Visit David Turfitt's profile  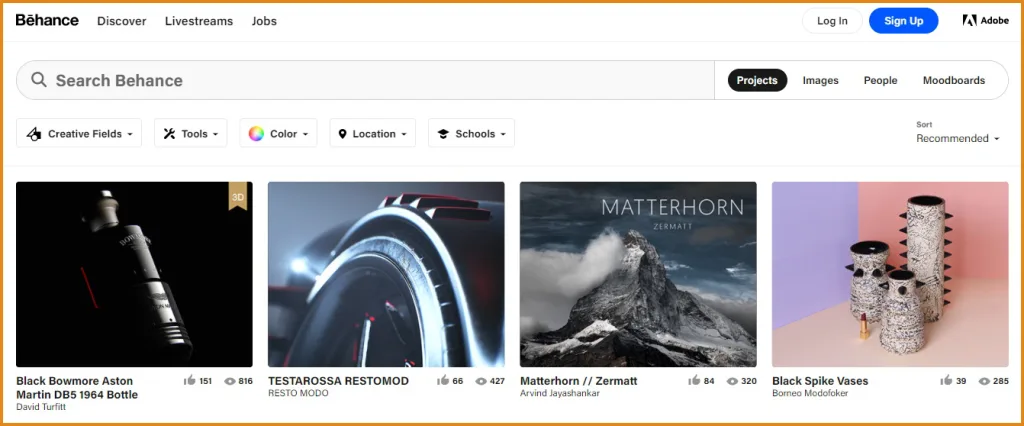(41, 406)
